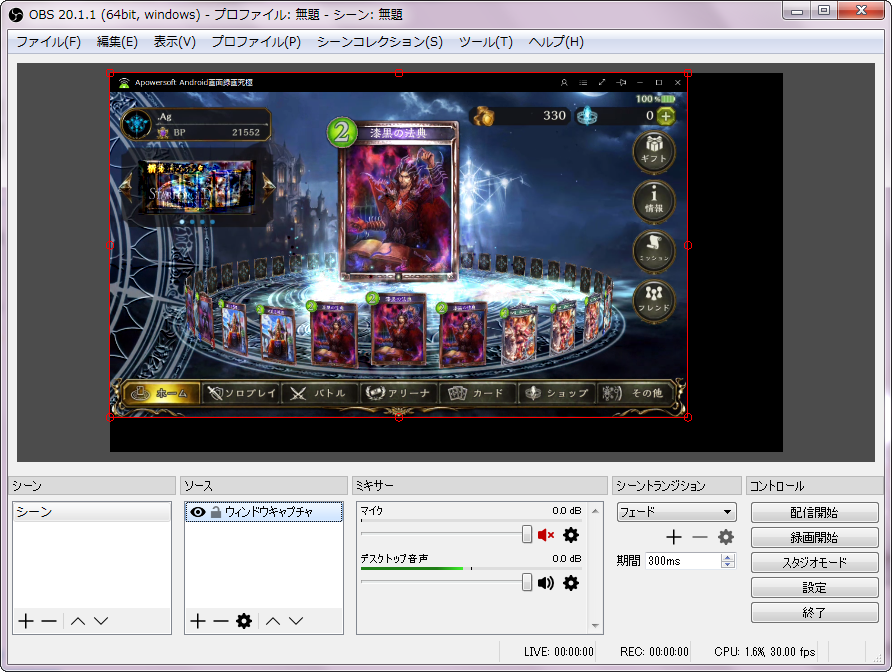Add a new scene with the plus icon

(x=26, y=621)
